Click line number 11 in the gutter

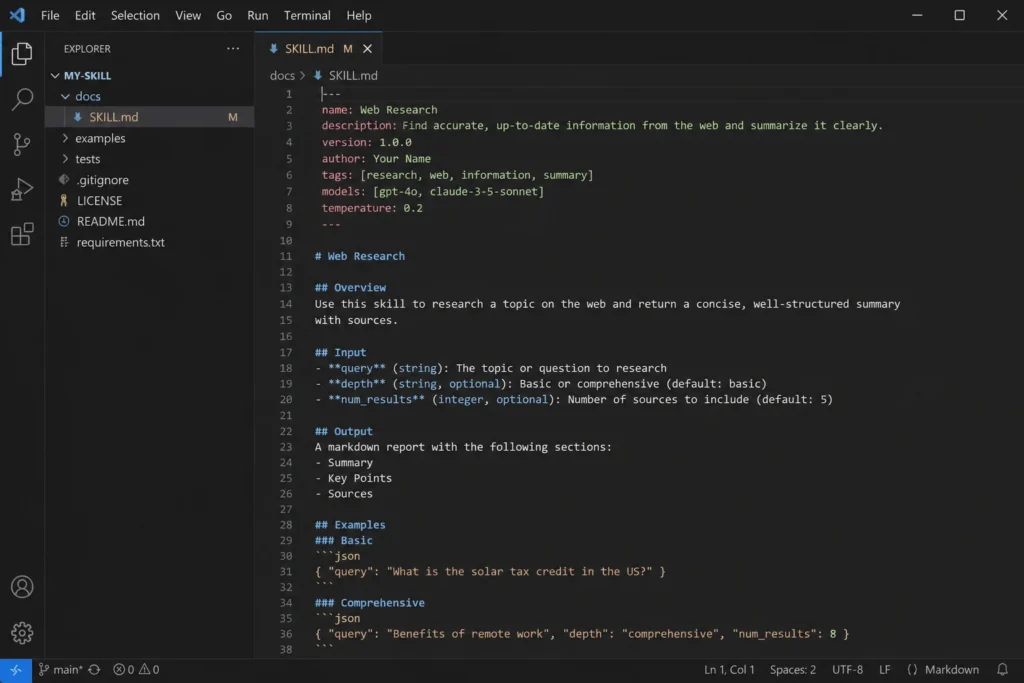[286, 257]
